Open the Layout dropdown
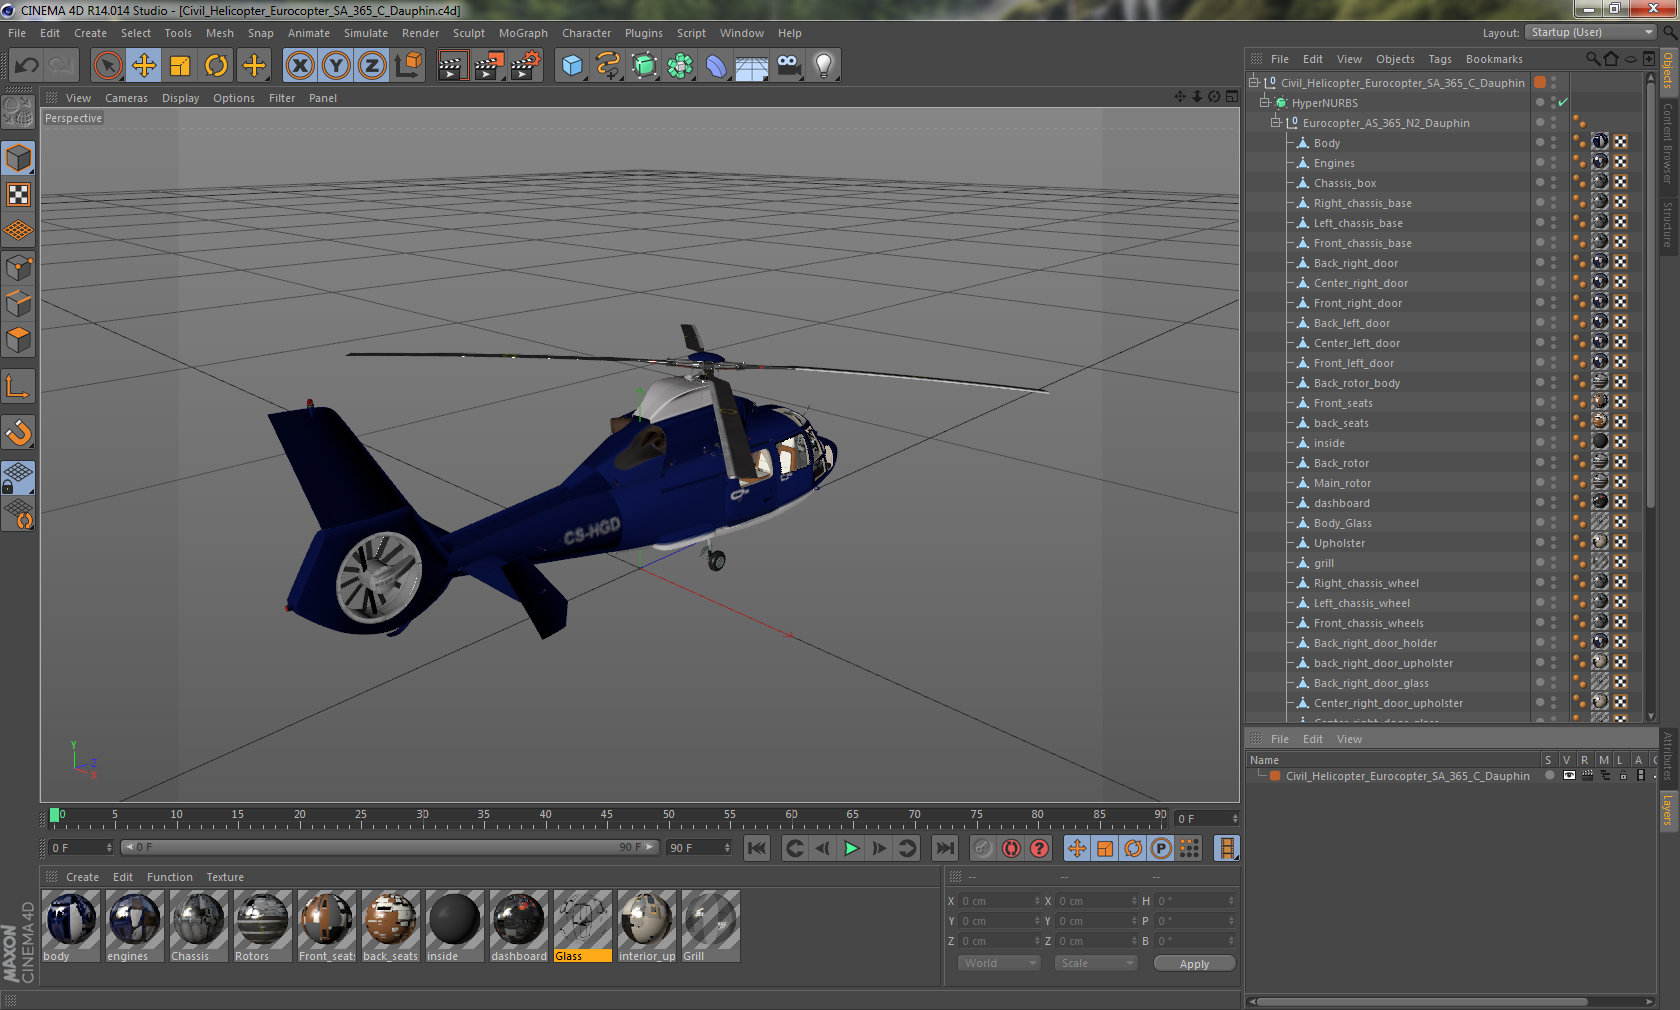Screen dimensions: 1680x1010 [x=1592, y=33]
